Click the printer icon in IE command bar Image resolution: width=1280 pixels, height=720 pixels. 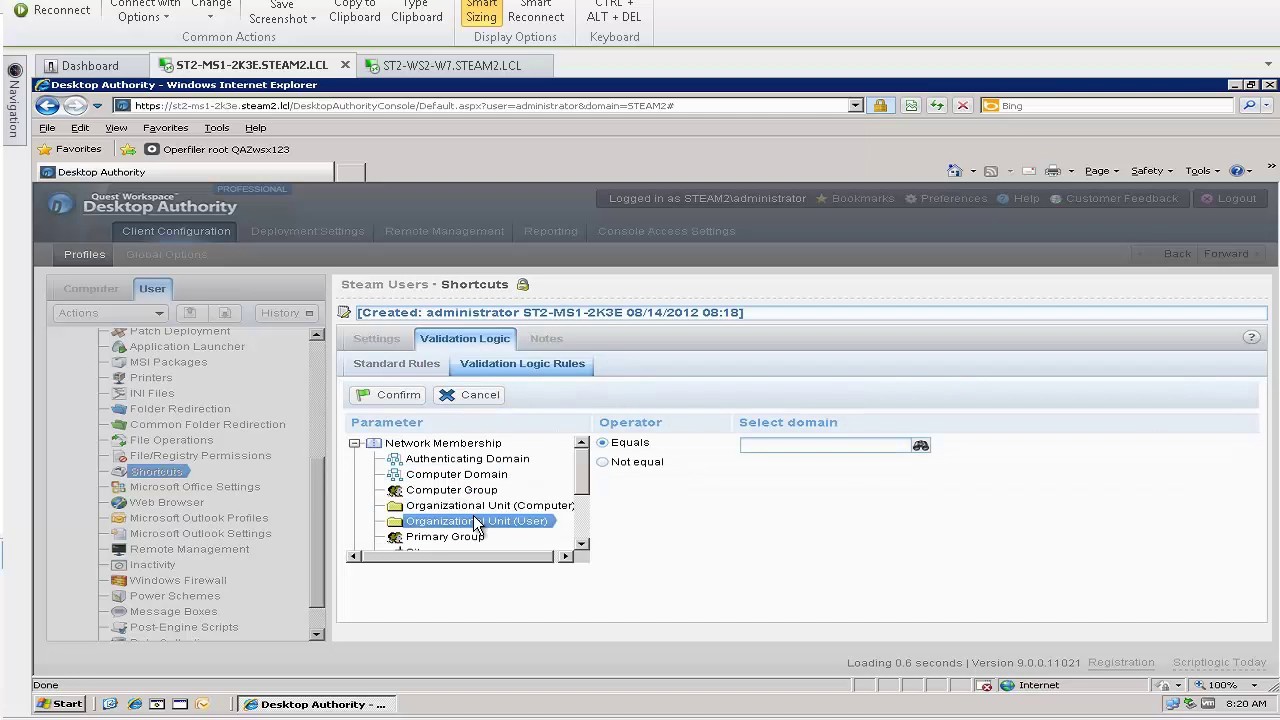point(1052,171)
